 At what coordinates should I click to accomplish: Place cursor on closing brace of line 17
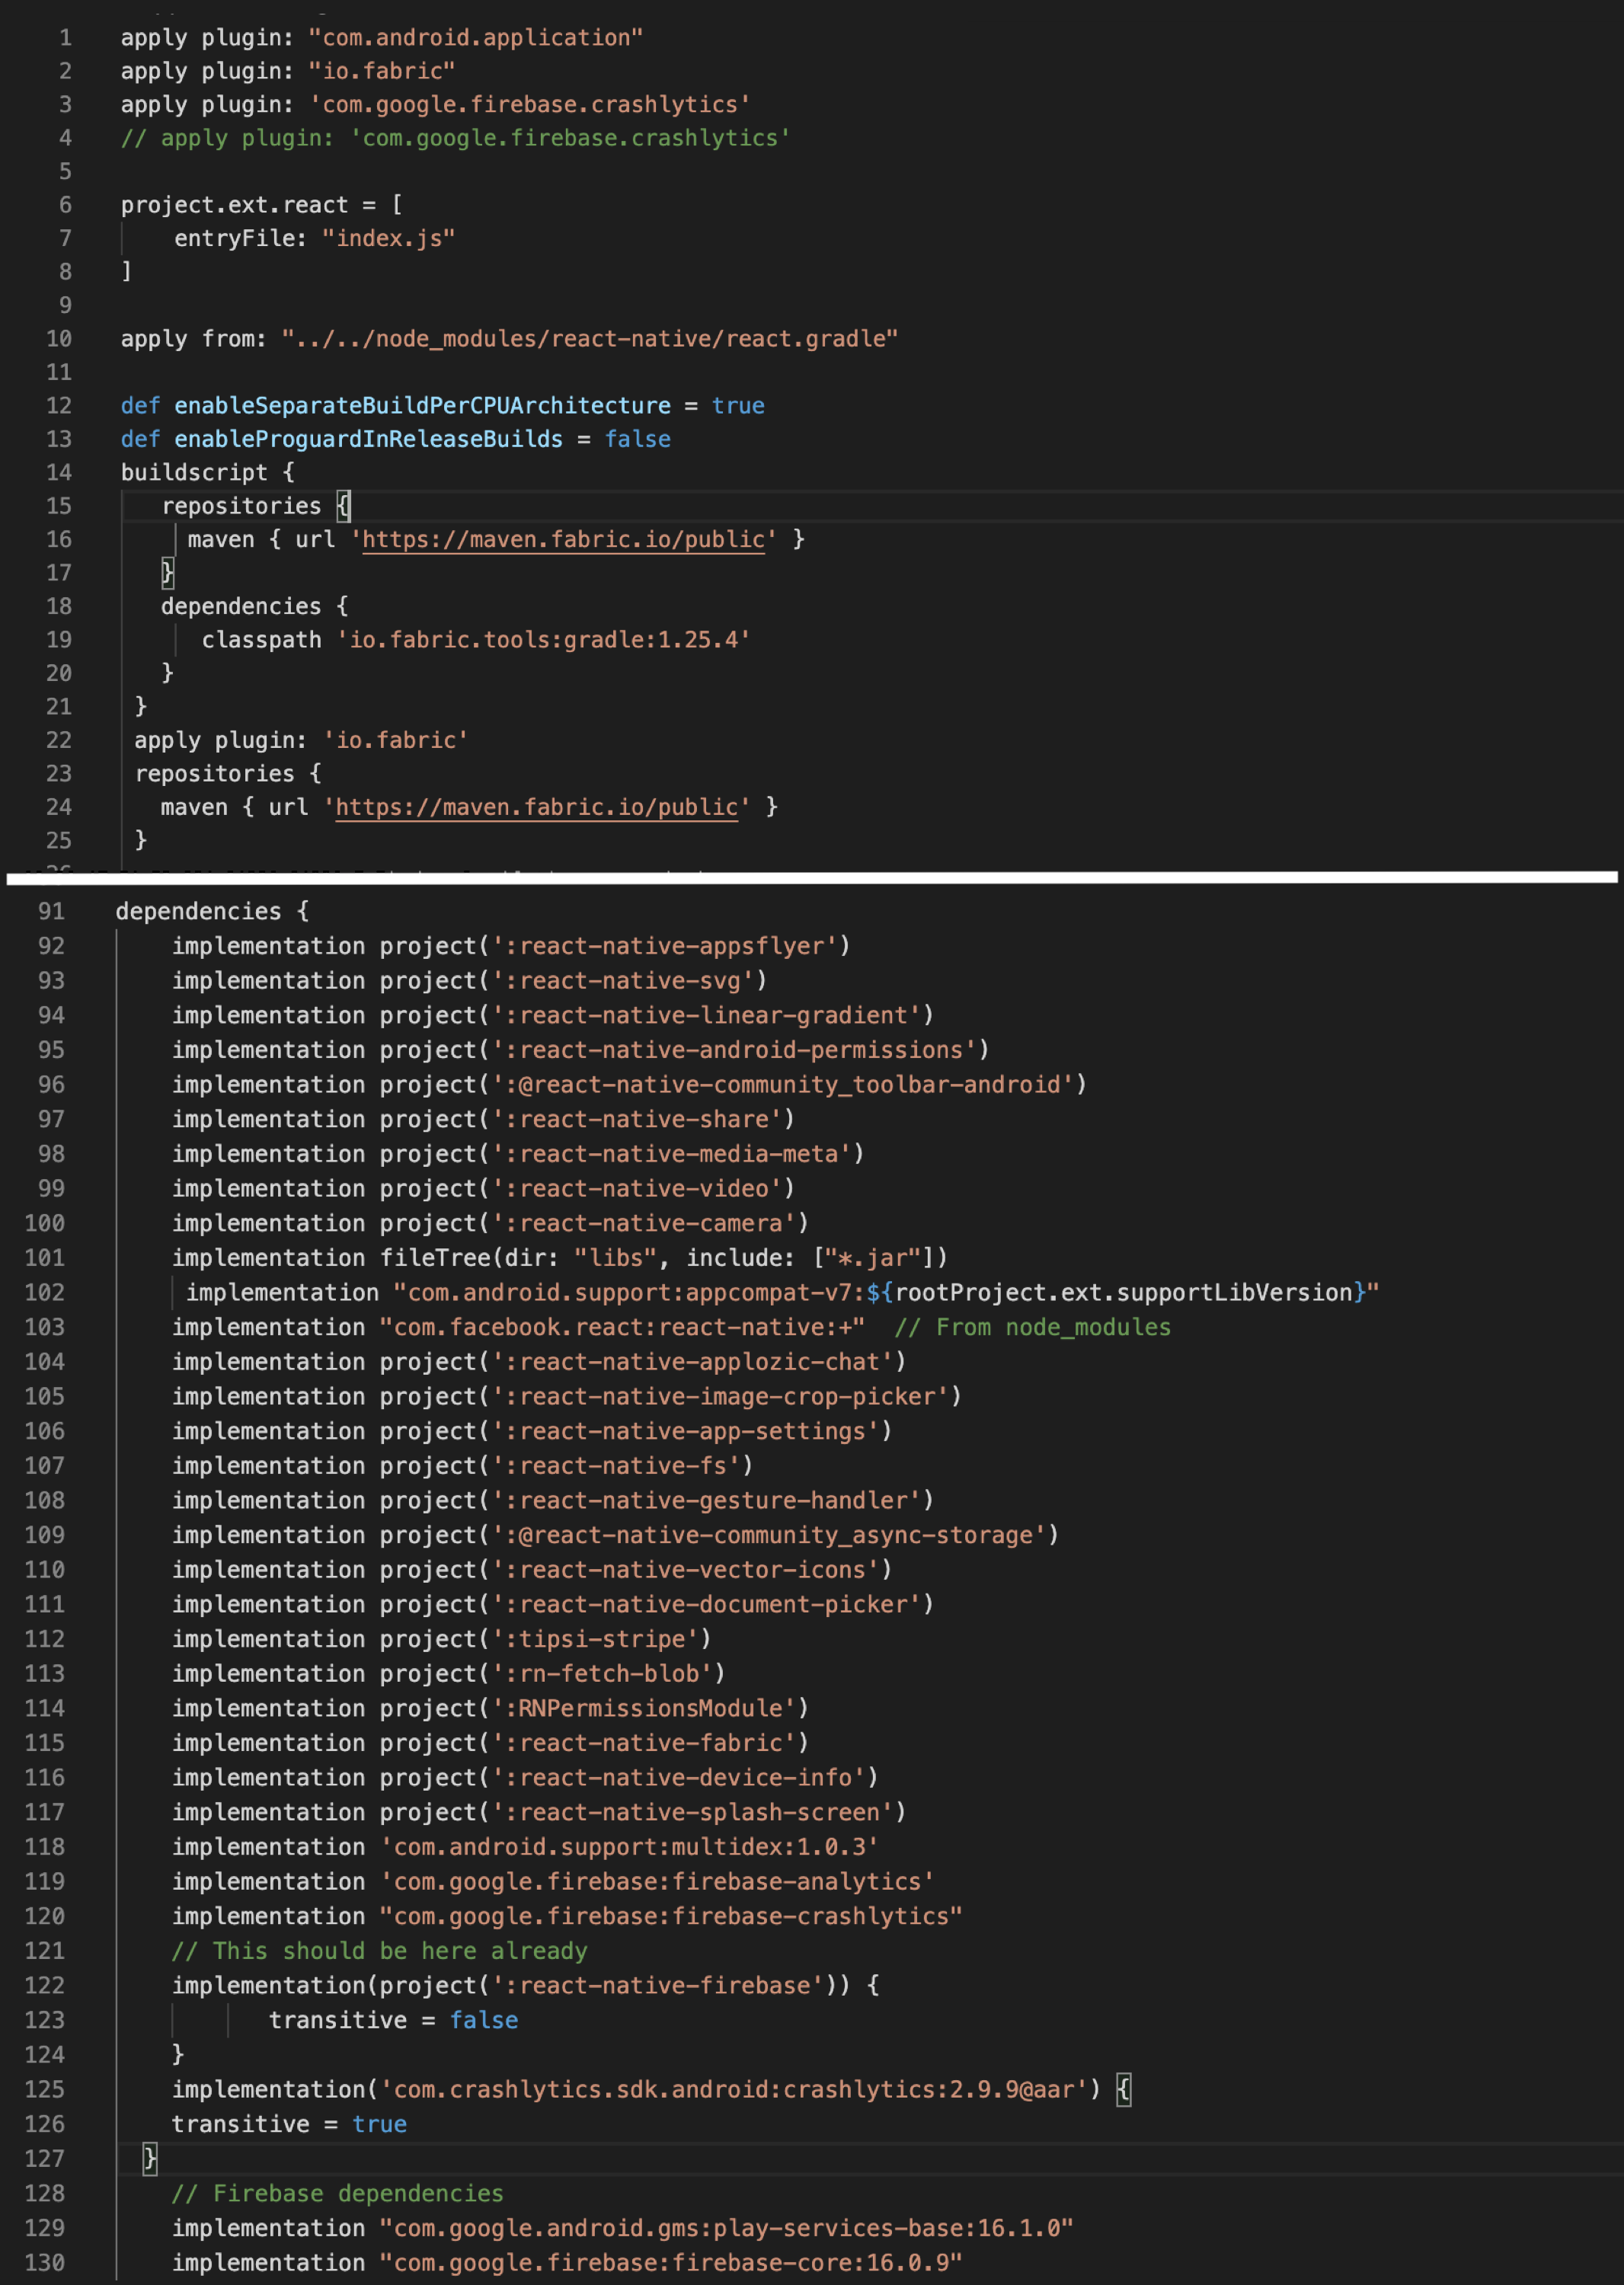pyautogui.click(x=167, y=573)
